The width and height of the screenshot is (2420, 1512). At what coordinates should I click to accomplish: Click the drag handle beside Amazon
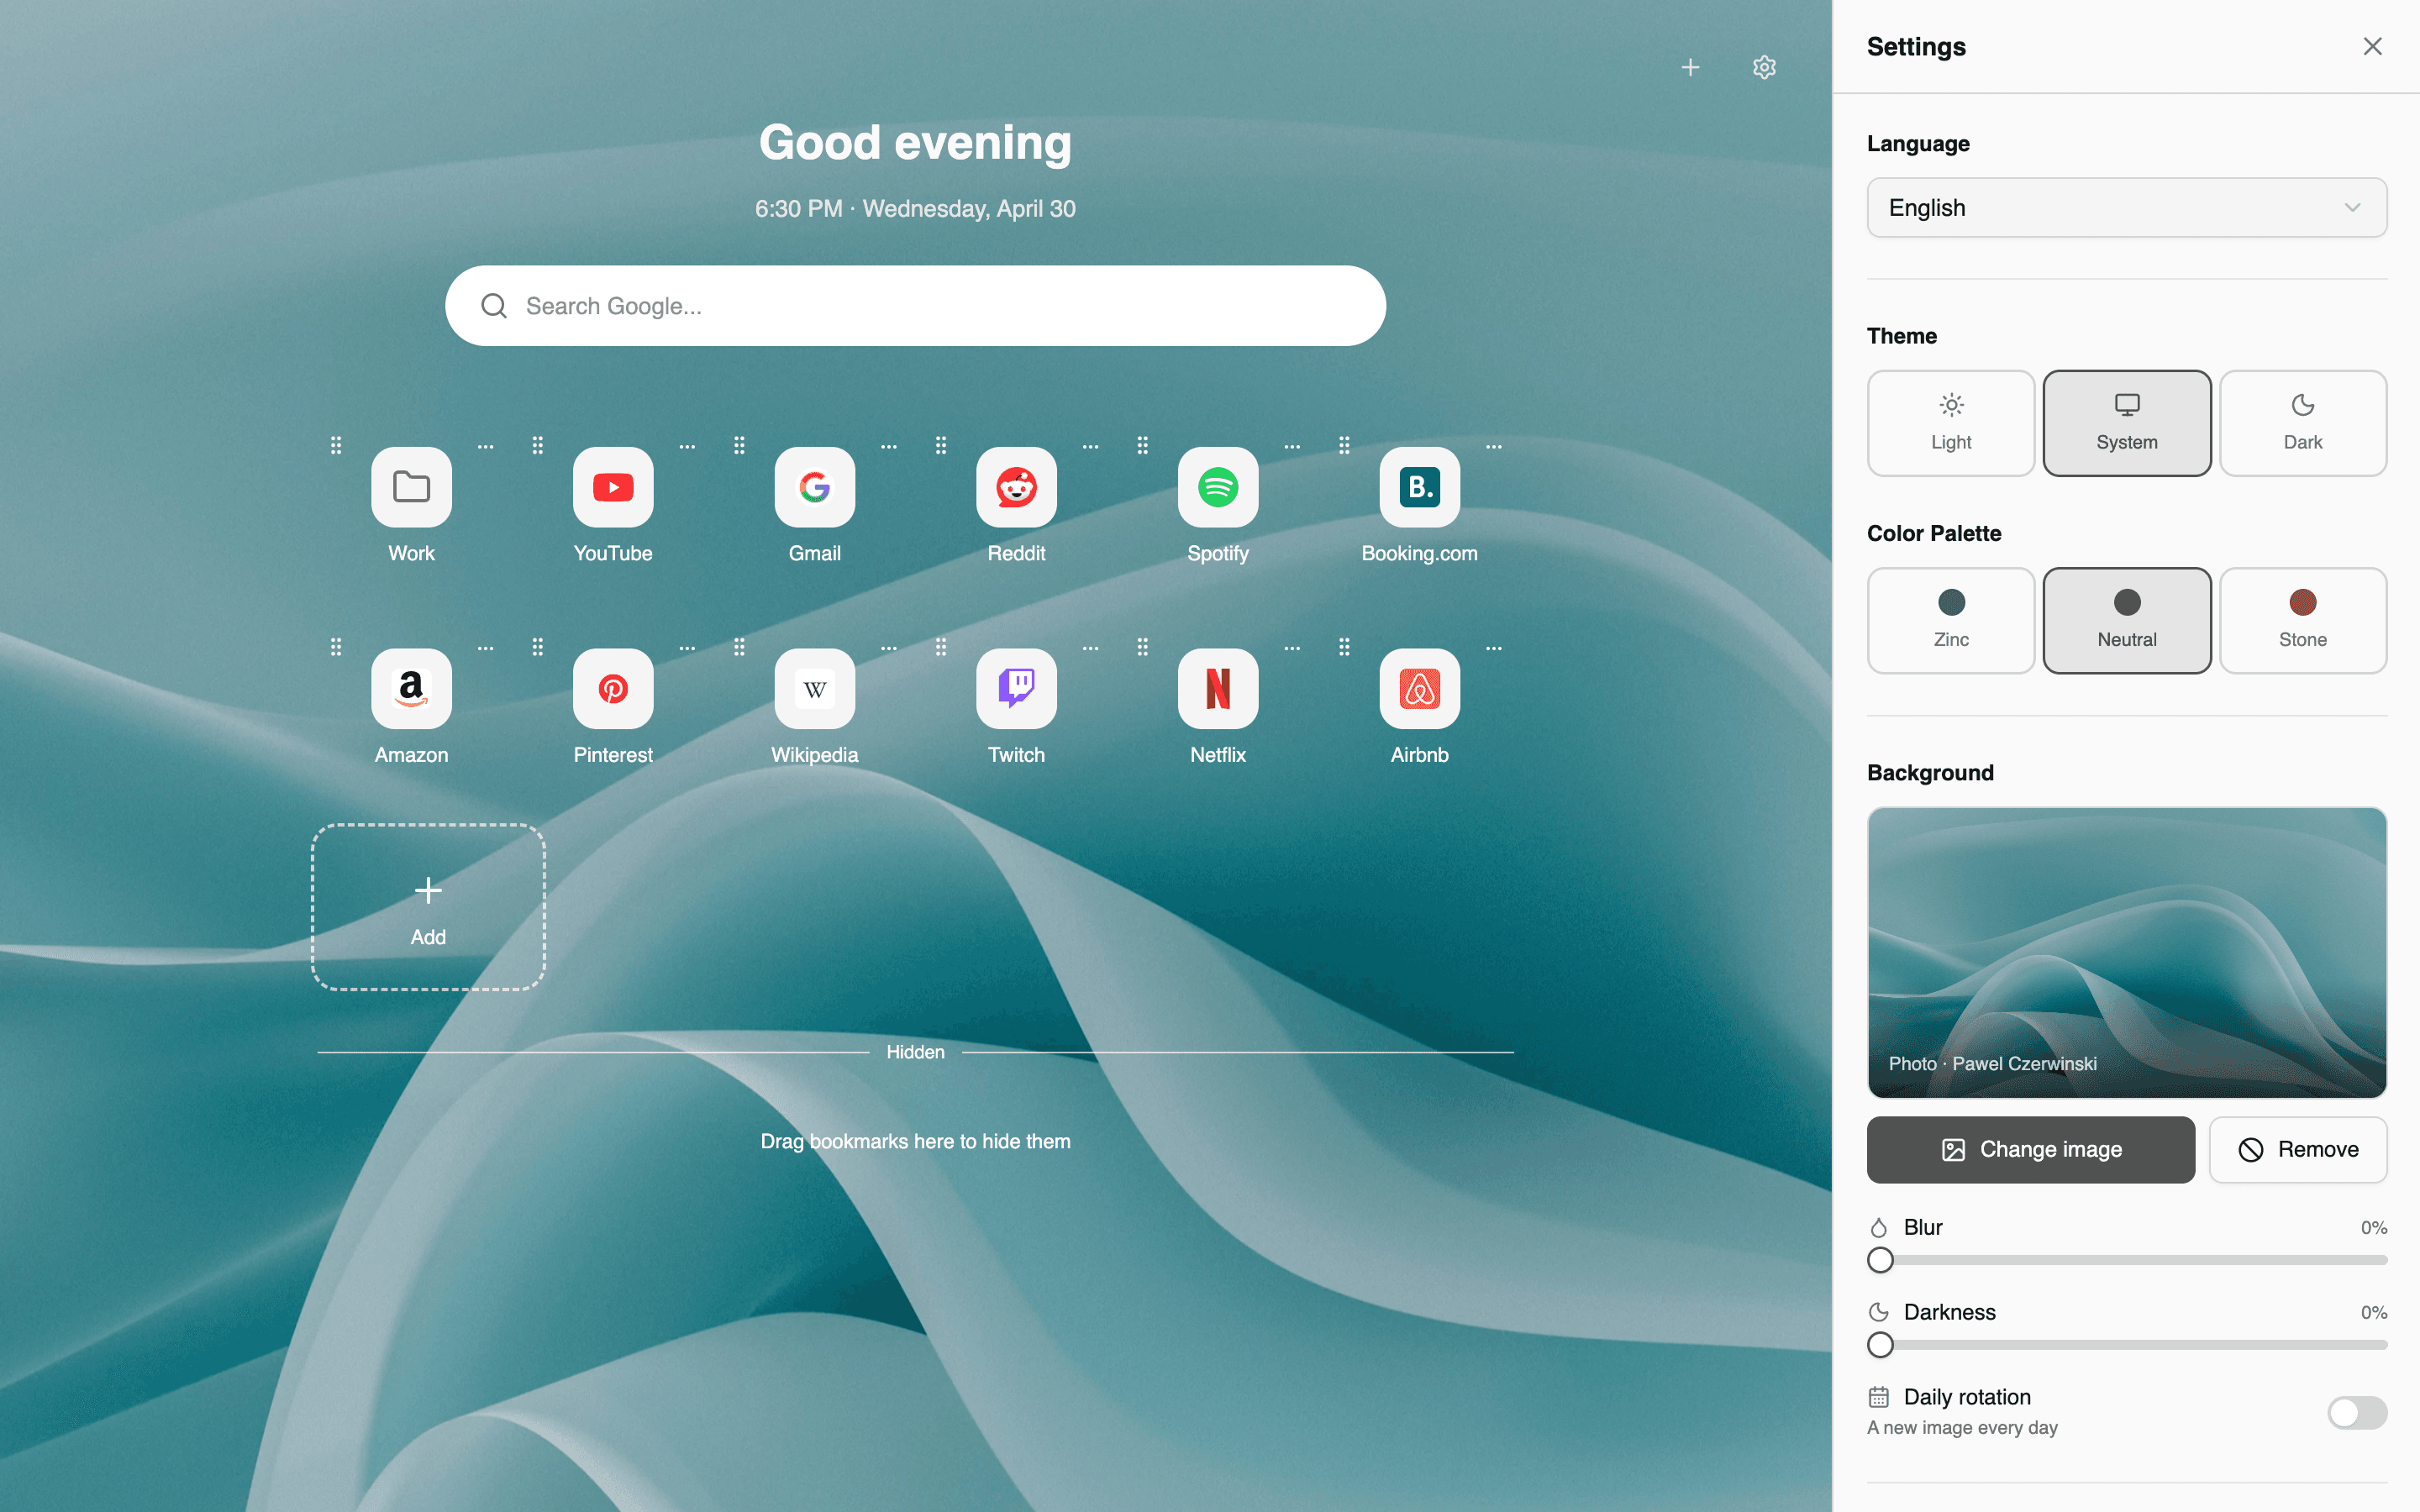[x=336, y=647]
